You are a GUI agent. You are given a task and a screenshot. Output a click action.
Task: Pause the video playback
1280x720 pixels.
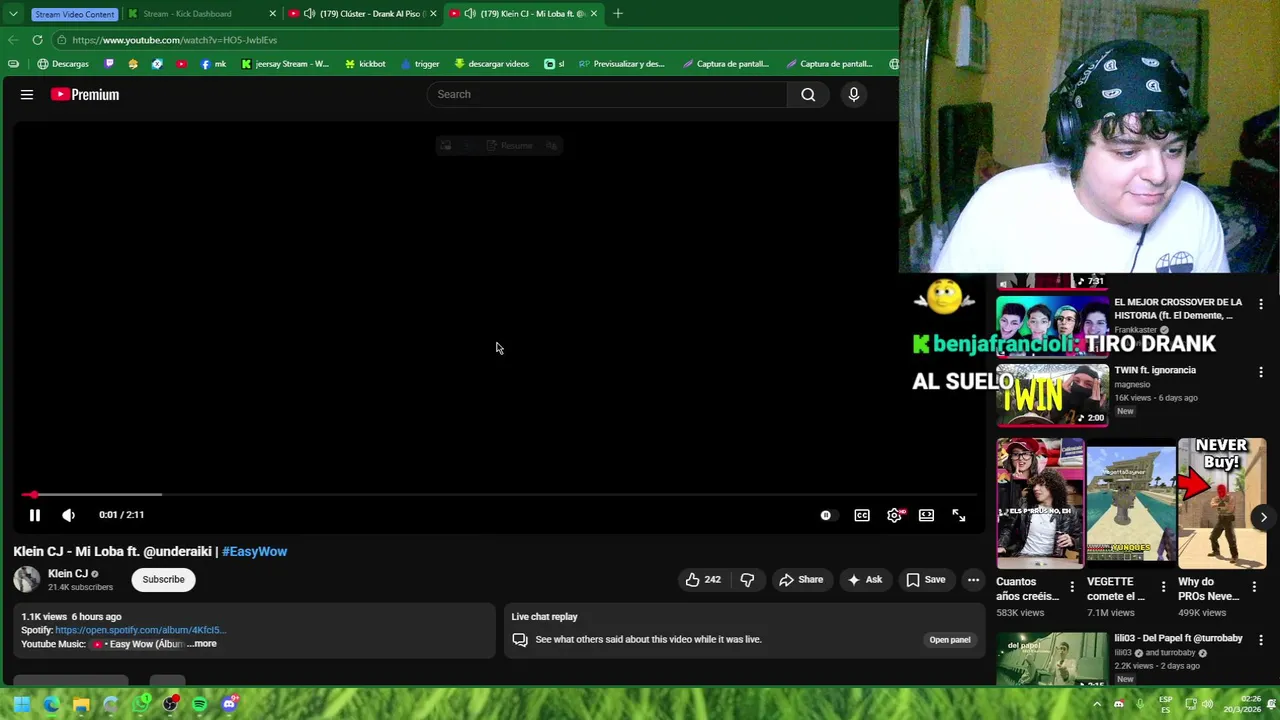pyautogui.click(x=35, y=515)
